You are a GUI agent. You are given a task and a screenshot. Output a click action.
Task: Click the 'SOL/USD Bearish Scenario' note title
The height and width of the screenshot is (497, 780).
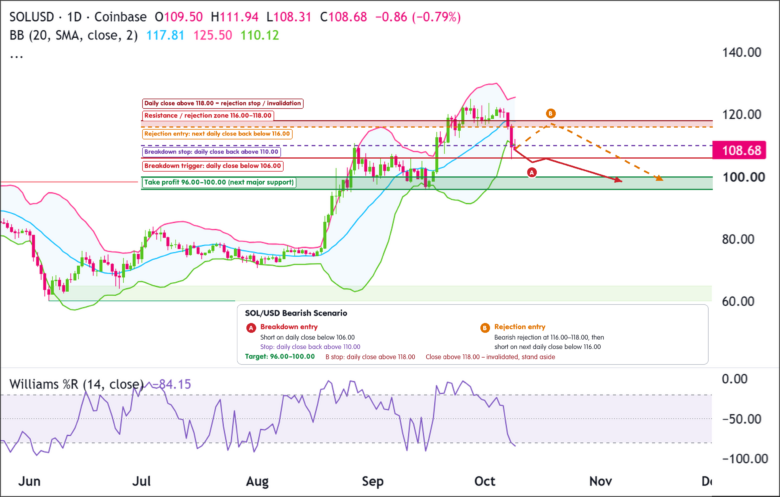296,313
